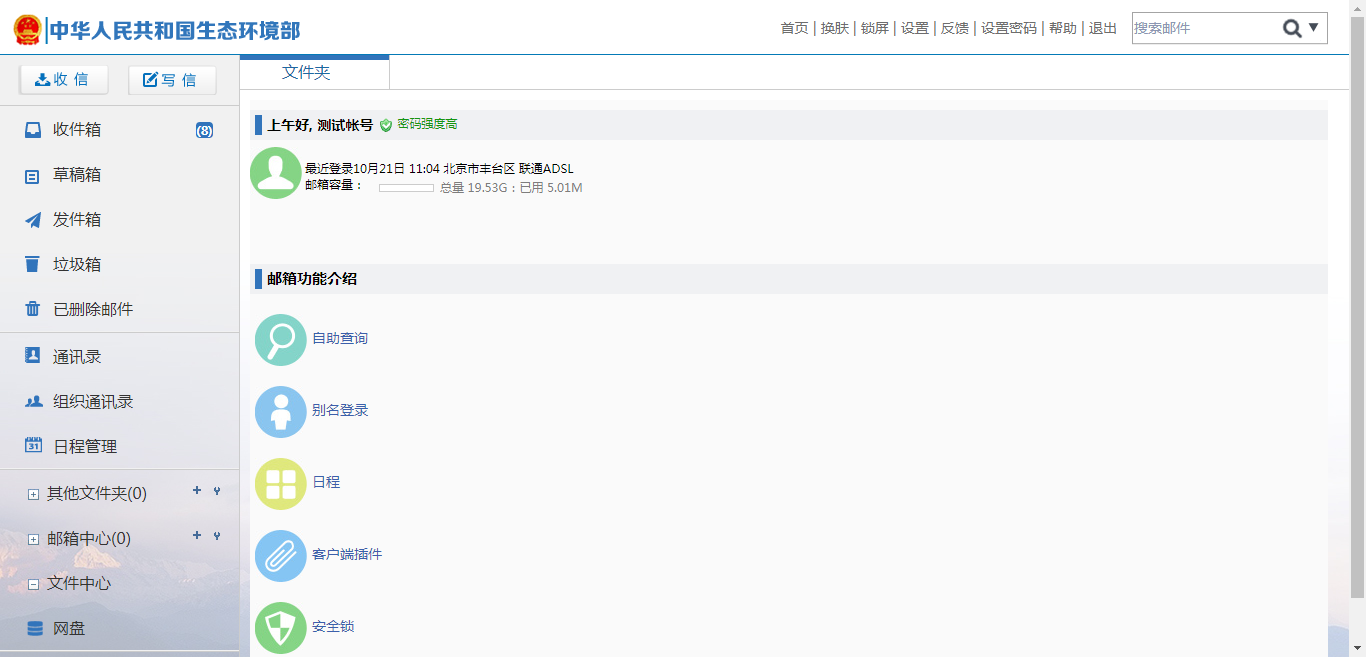Open the 网盘 disk item
The width and height of the screenshot is (1366, 657).
(68, 628)
